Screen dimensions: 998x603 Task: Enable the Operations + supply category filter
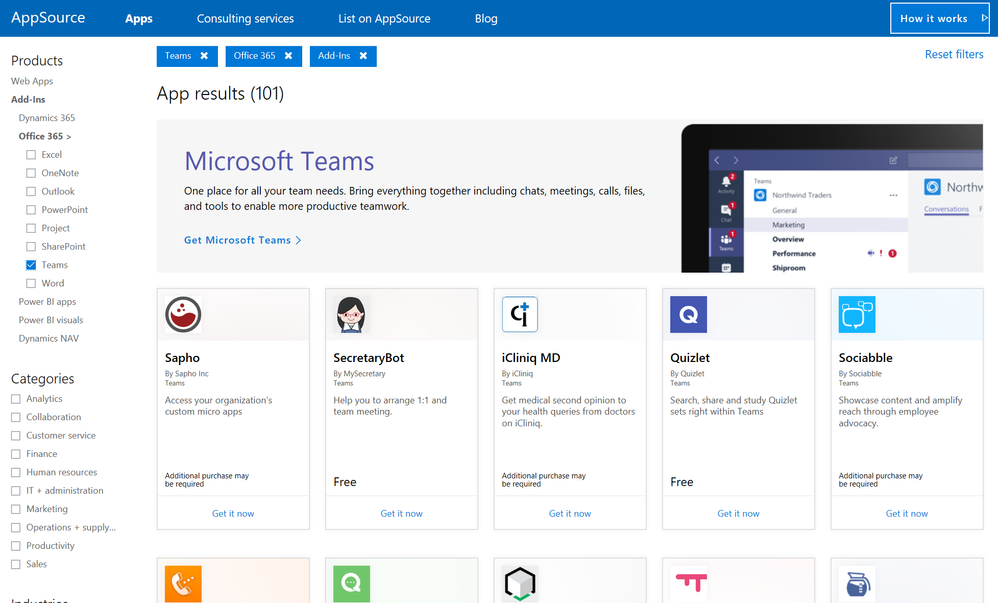click(x=16, y=528)
